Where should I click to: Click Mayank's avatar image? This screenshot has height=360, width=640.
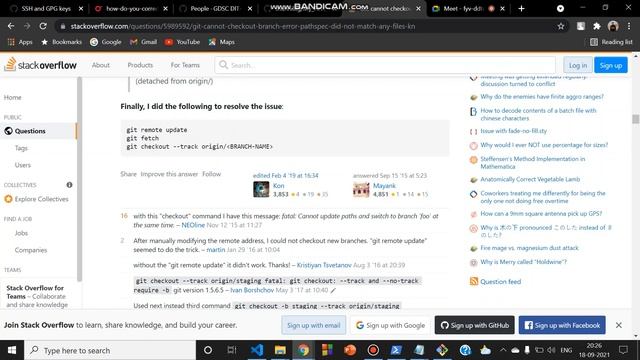pyautogui.click(x=361, y=190)
